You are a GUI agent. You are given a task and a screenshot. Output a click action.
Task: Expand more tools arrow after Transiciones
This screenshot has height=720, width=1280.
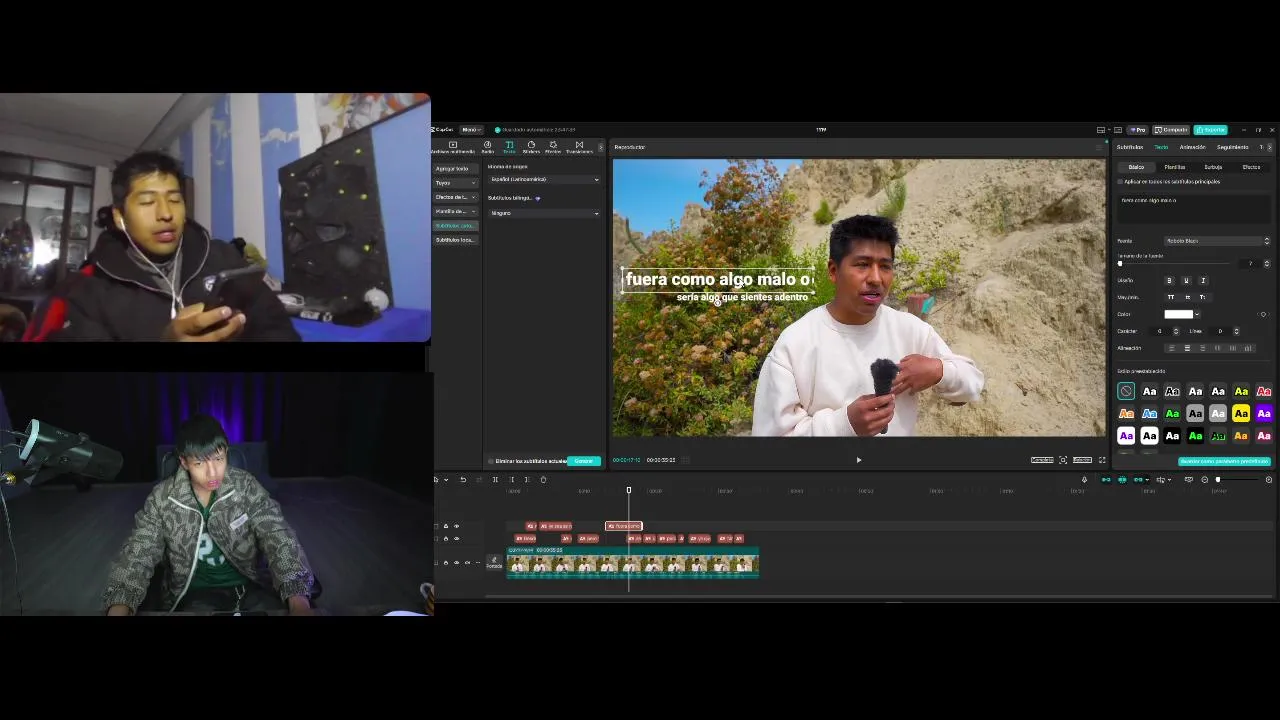point(601,147)
